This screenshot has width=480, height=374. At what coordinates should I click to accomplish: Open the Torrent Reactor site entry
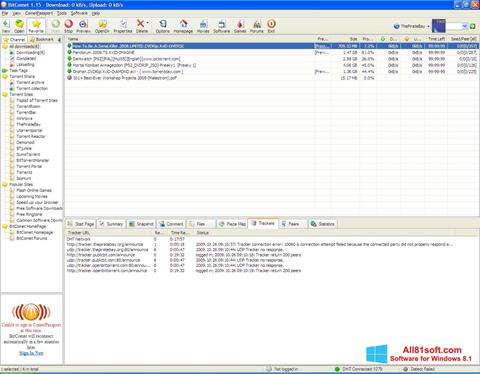[x=31, y=137]
